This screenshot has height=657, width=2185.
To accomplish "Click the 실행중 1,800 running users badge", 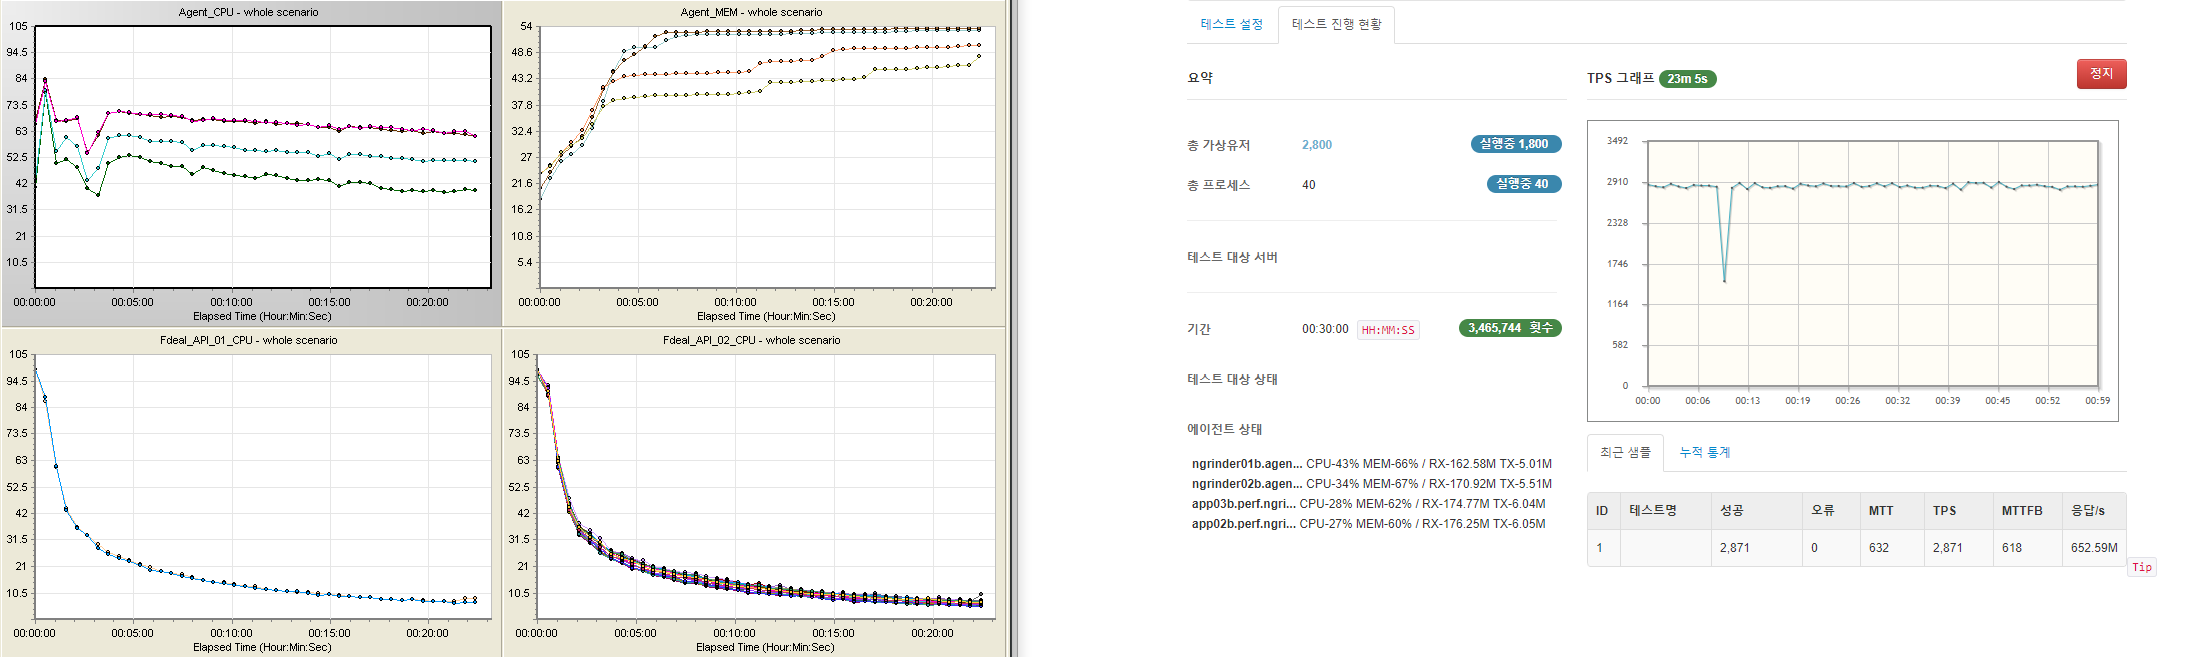I will click(x=1515, y=144).
